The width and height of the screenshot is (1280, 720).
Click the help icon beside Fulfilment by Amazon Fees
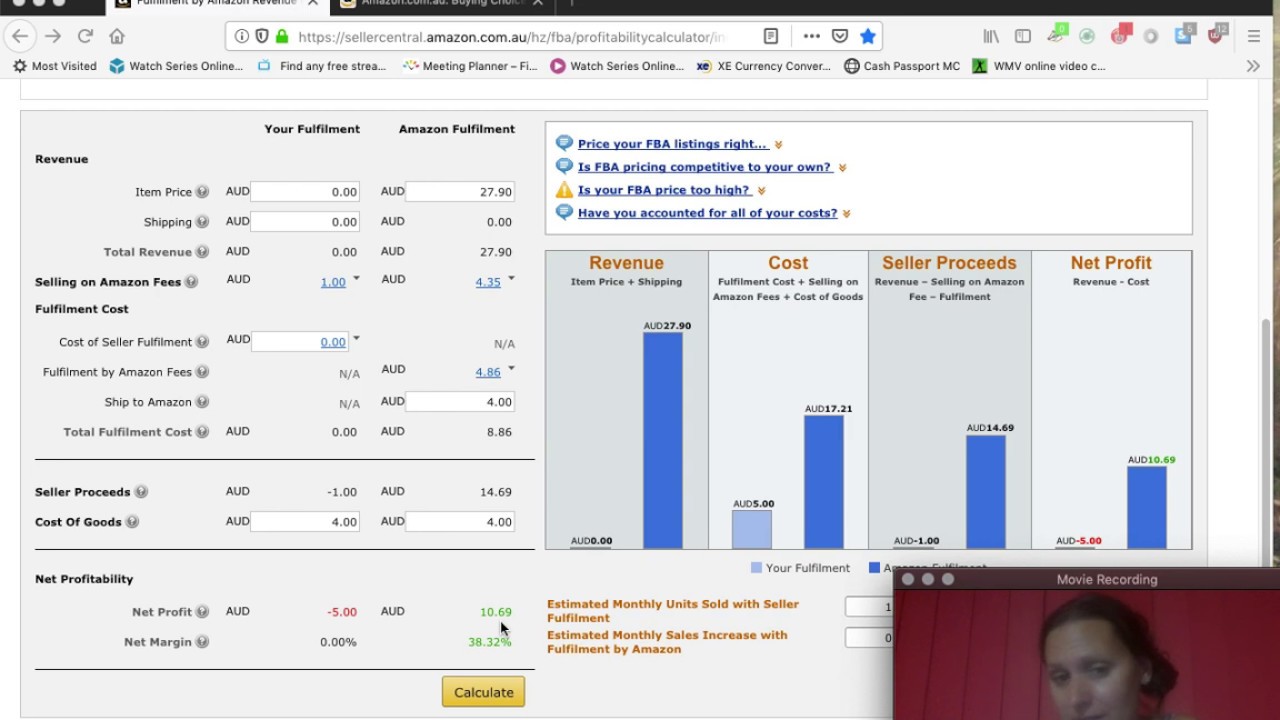[202, 372]
